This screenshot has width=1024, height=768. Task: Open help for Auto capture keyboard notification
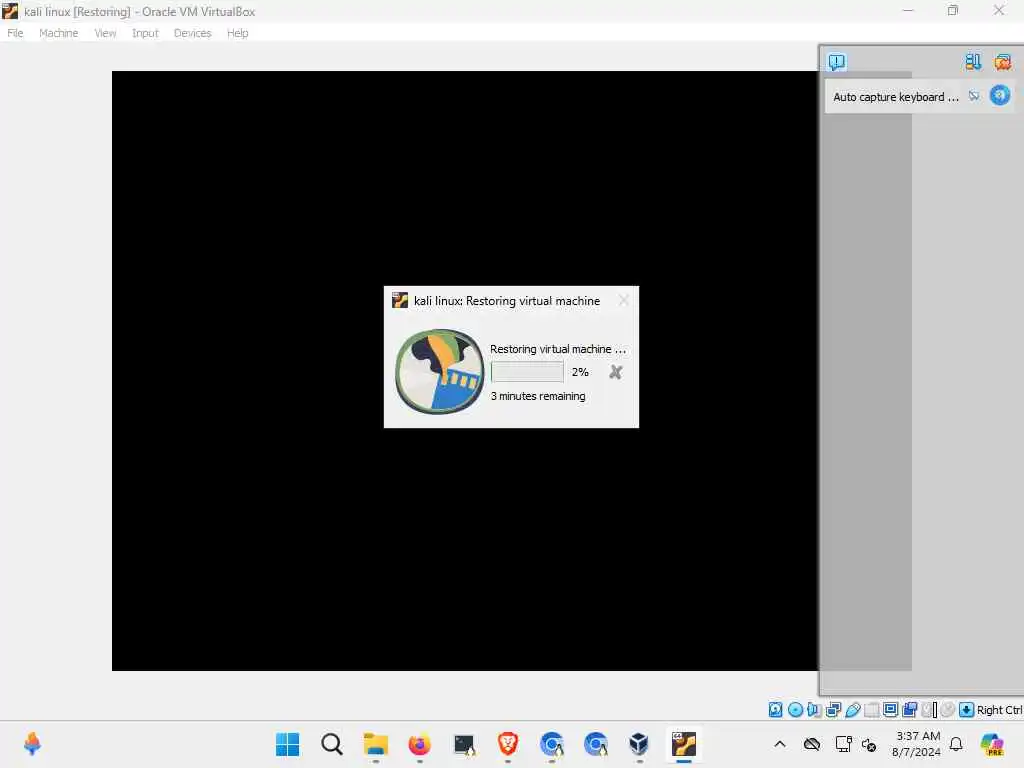1000,95
